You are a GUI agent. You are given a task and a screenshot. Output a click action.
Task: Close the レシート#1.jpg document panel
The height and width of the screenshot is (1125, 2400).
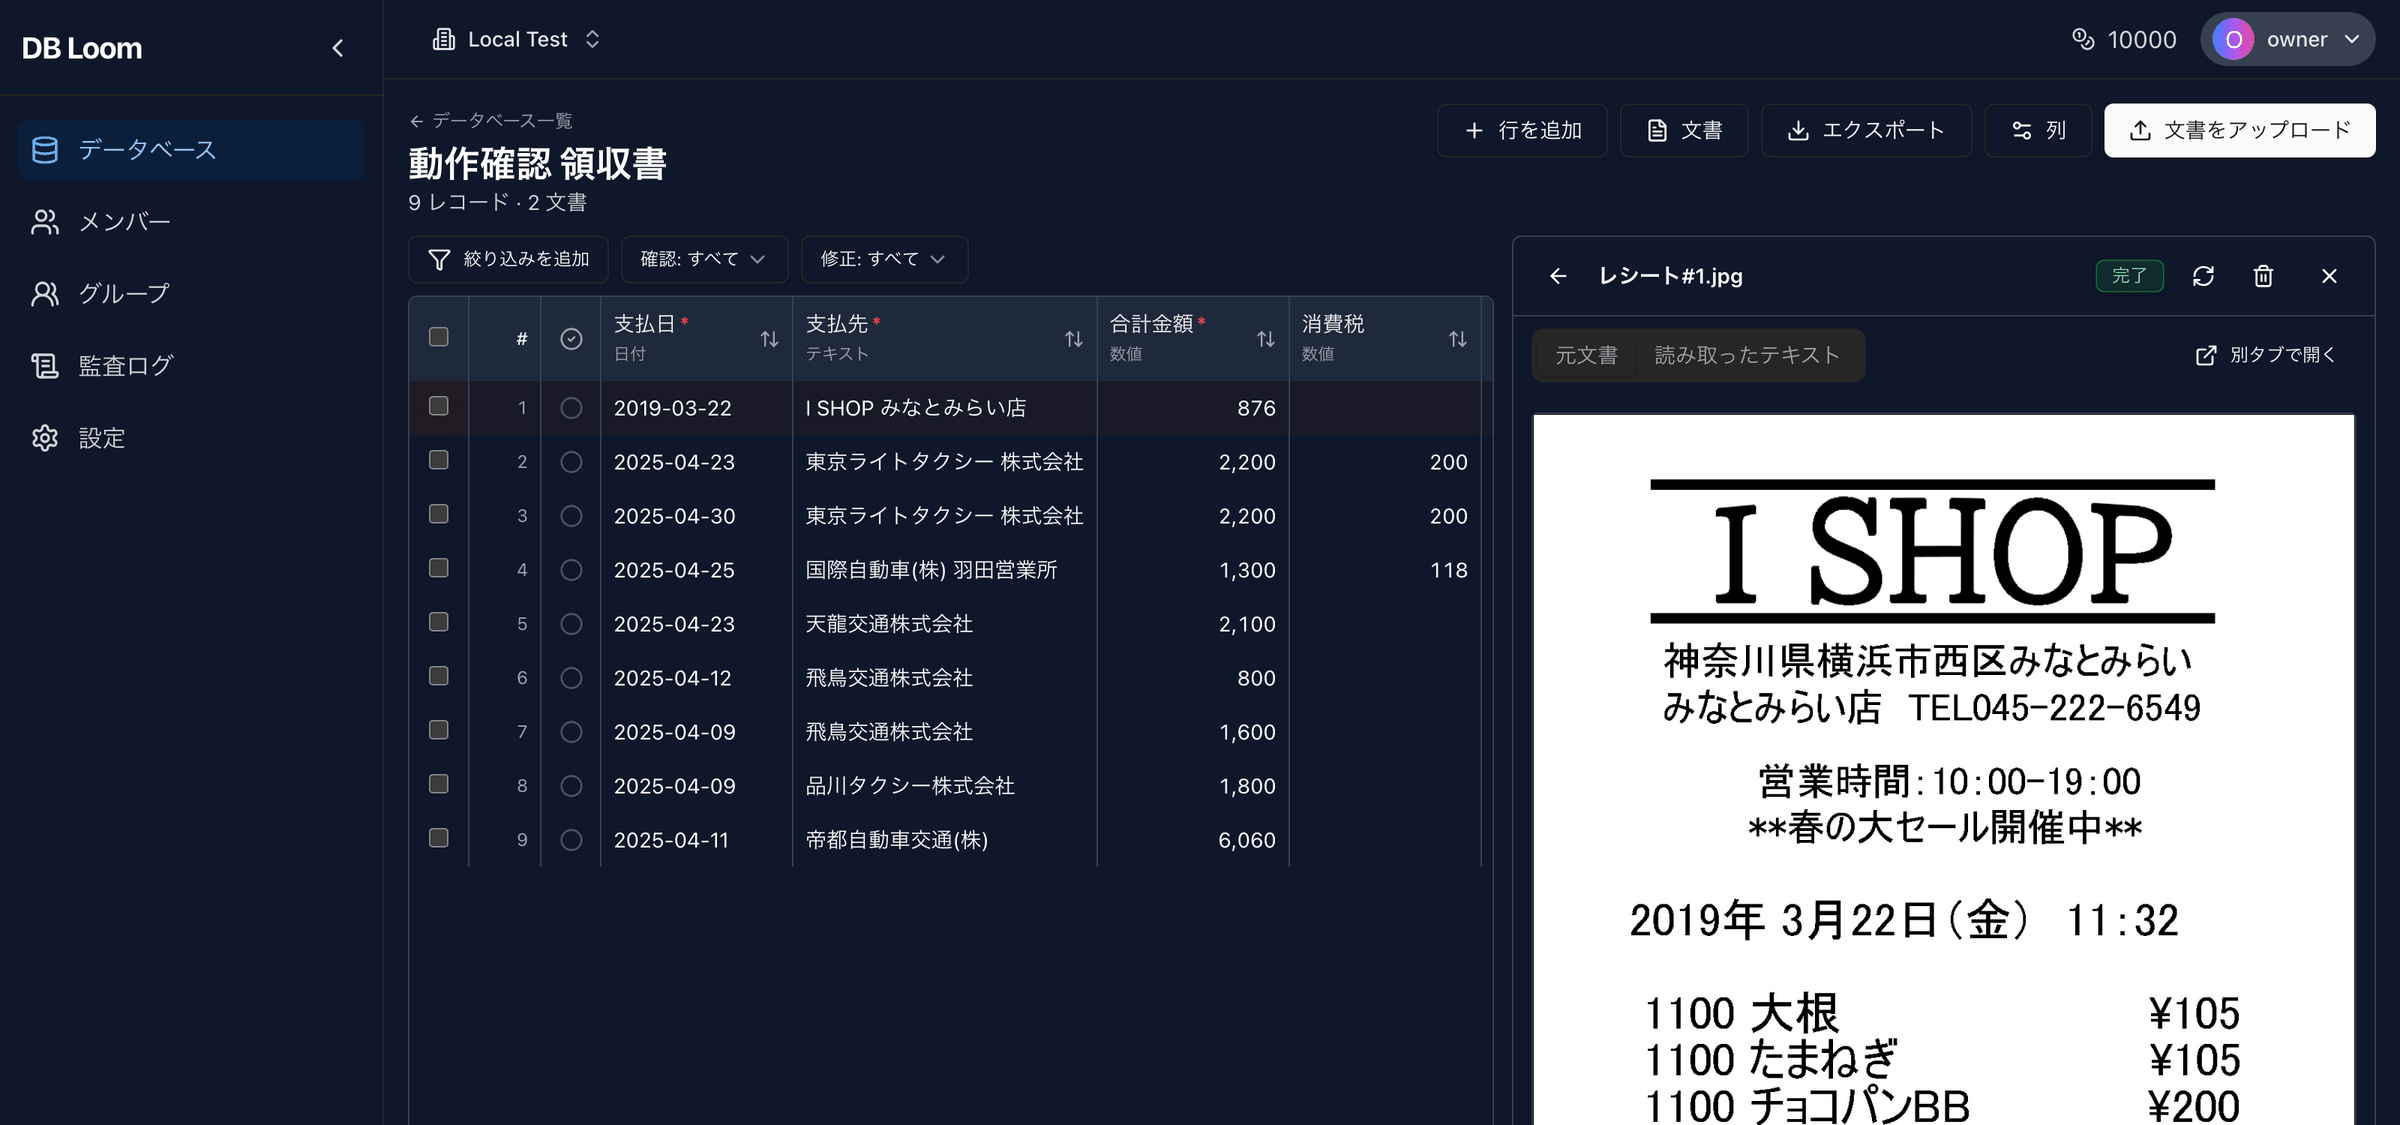tap(2329, 276)
